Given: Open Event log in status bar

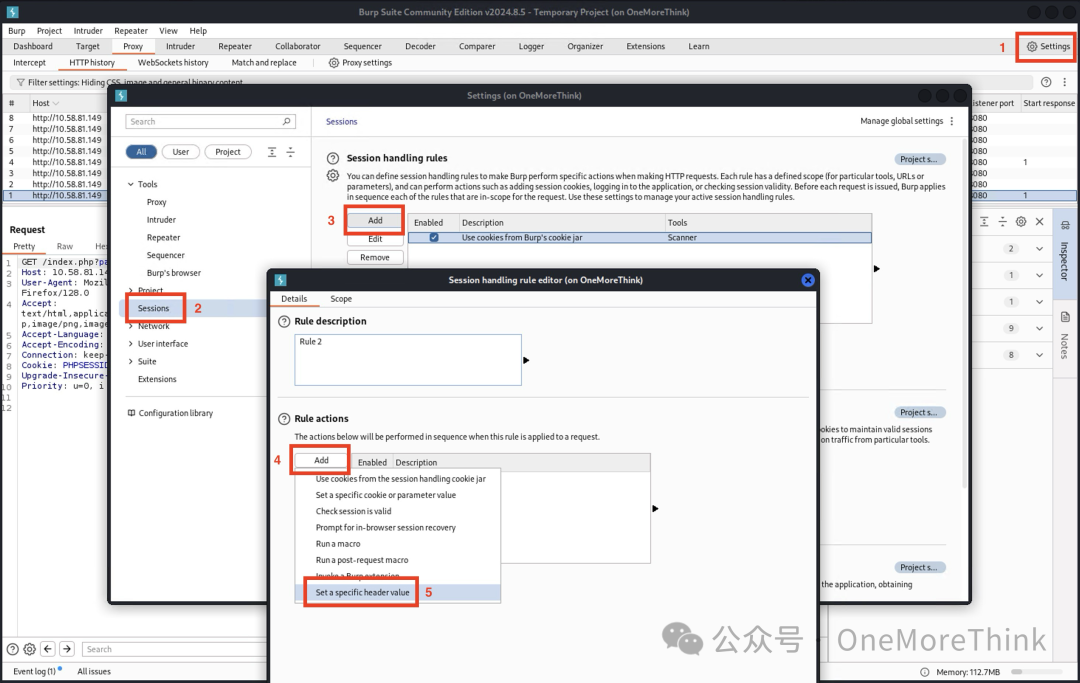Looking at the screenshot, I should [x=34, y=671].
